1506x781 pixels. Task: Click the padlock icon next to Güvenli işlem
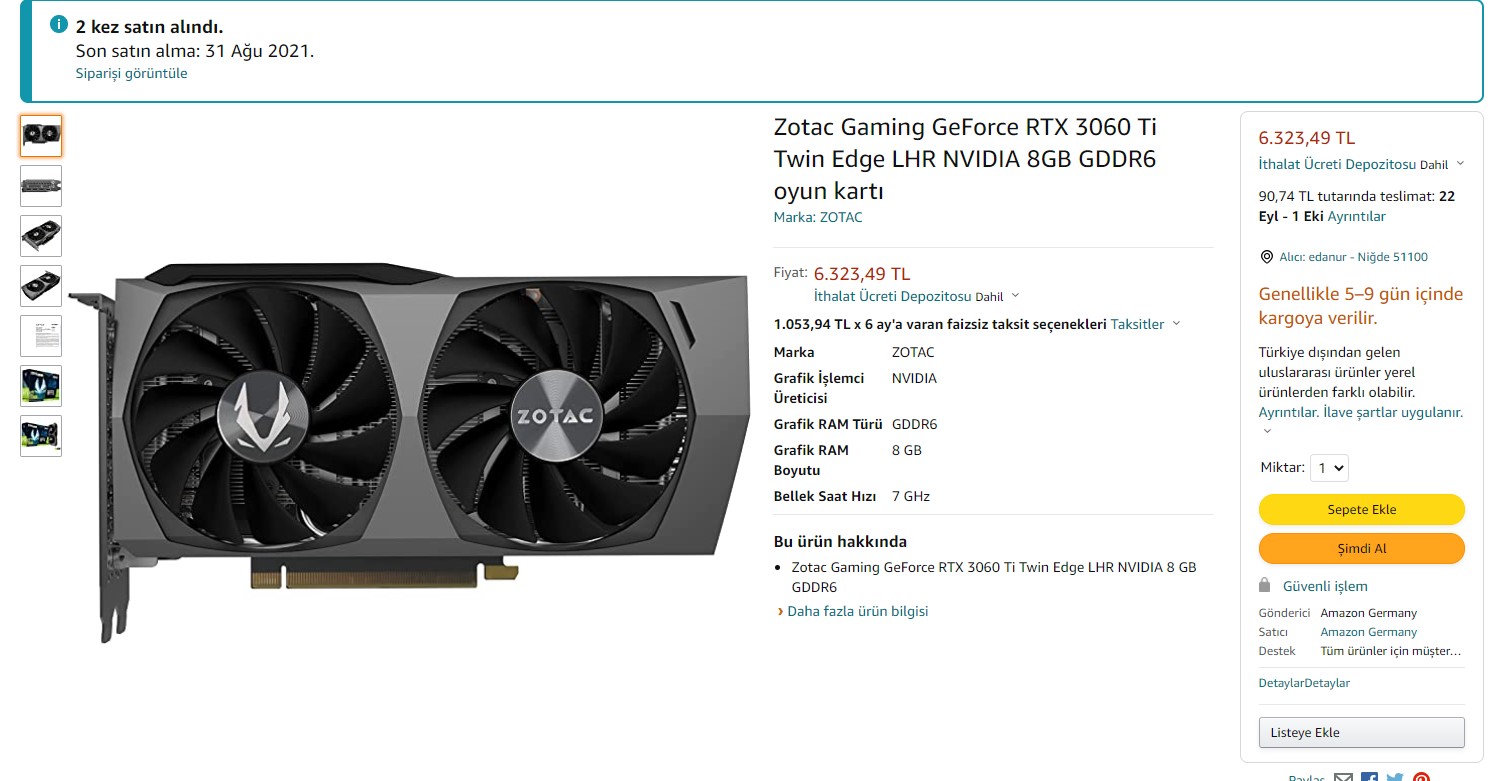pyautogui.click(x=1264, y=586)
